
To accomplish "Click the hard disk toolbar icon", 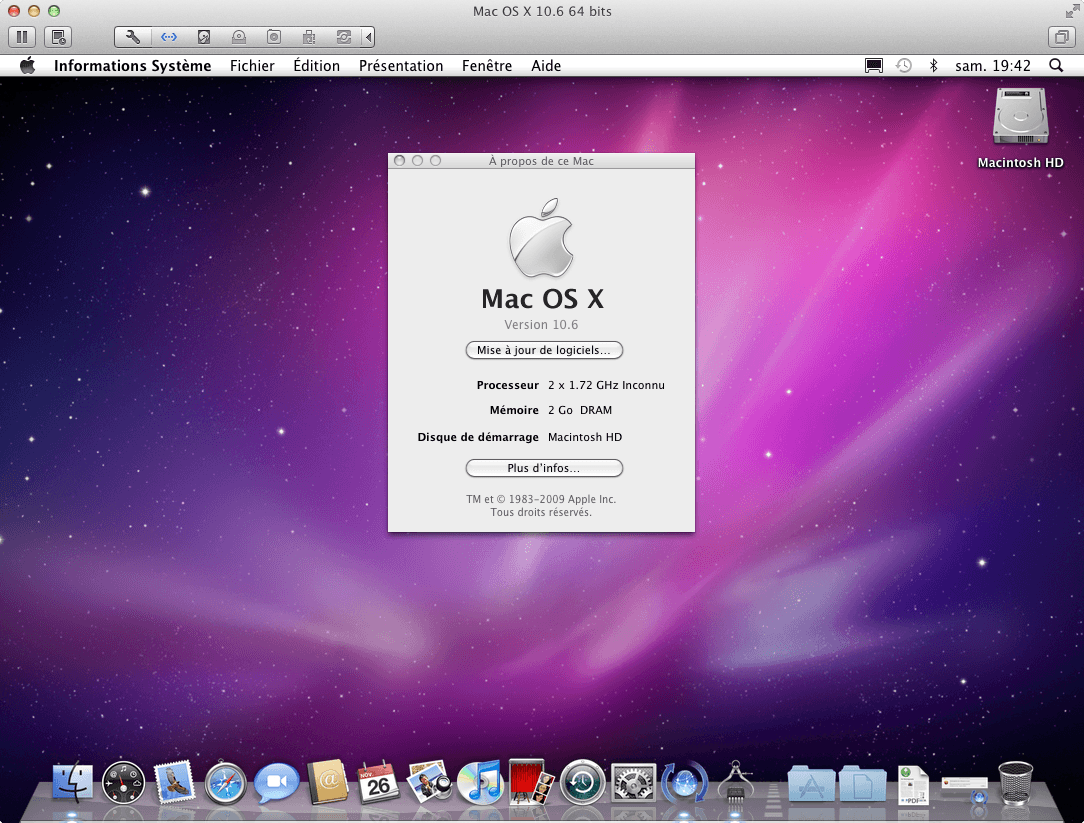I will point(204,37).
